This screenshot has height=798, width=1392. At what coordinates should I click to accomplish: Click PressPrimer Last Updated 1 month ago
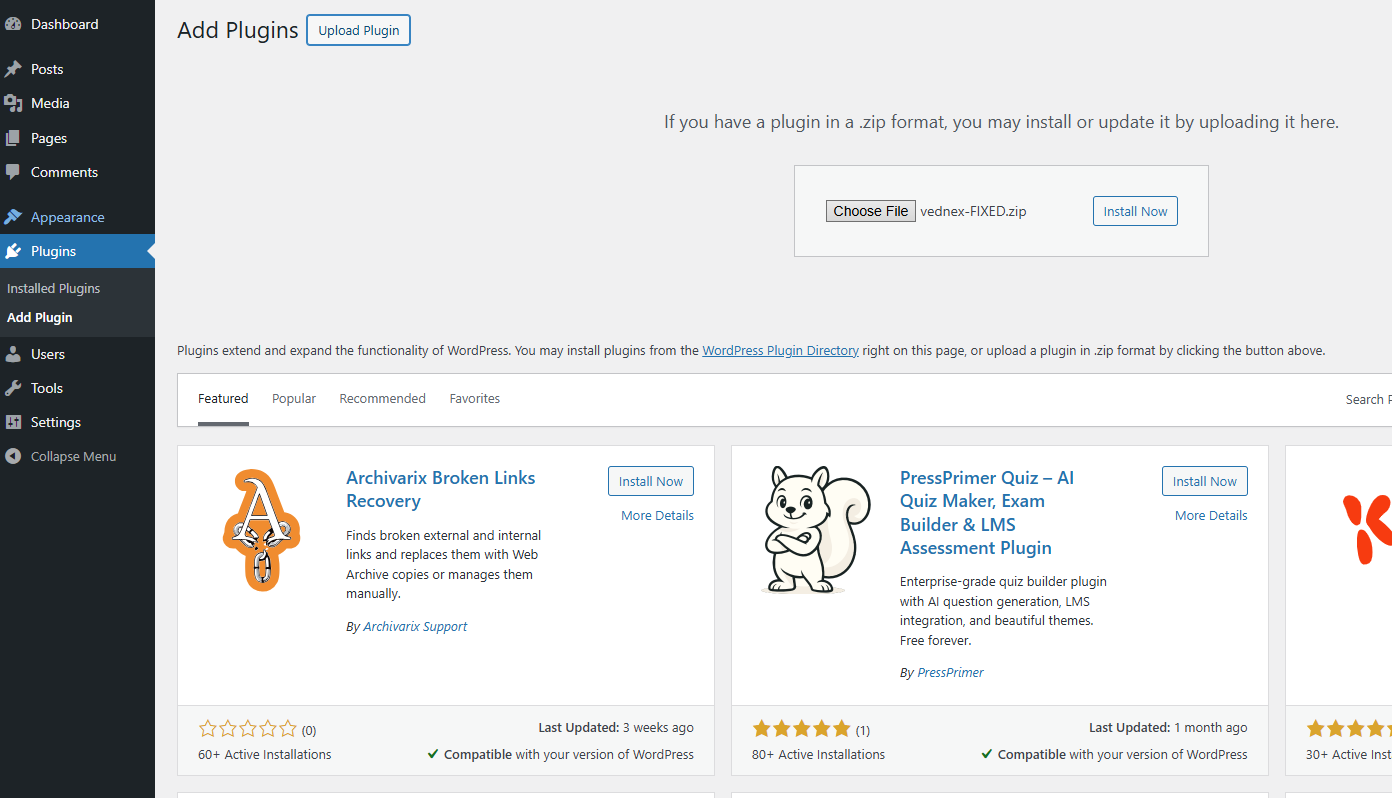[1168, 728]
